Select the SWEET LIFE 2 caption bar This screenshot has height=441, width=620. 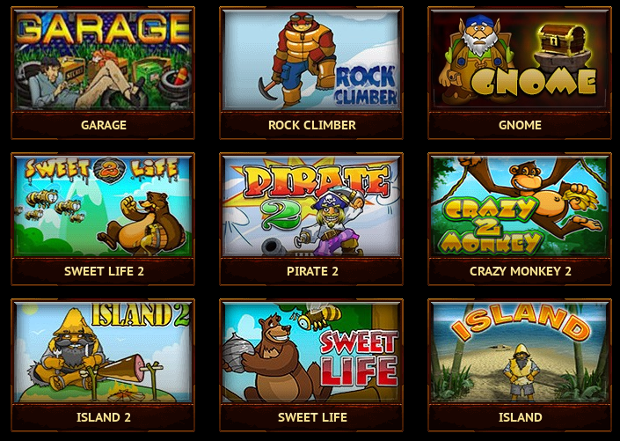coord(103,271)
